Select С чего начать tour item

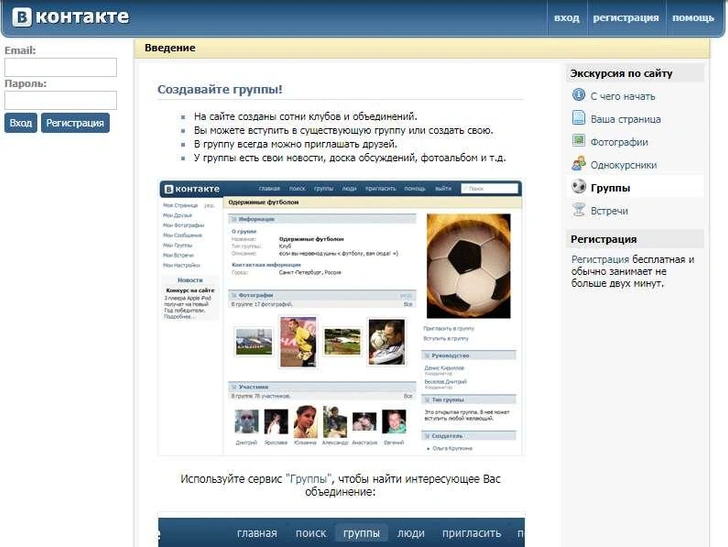(623, 97)
